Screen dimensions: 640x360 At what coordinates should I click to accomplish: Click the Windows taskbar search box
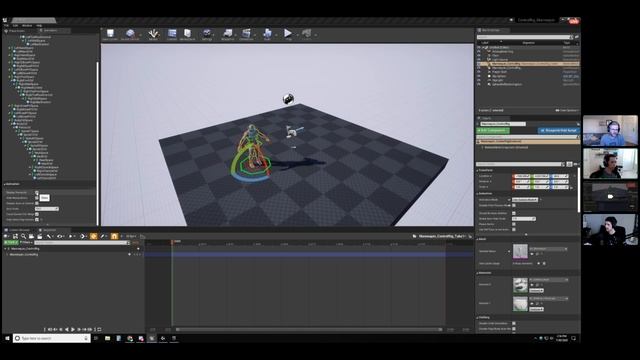click(x=51, y=338)
